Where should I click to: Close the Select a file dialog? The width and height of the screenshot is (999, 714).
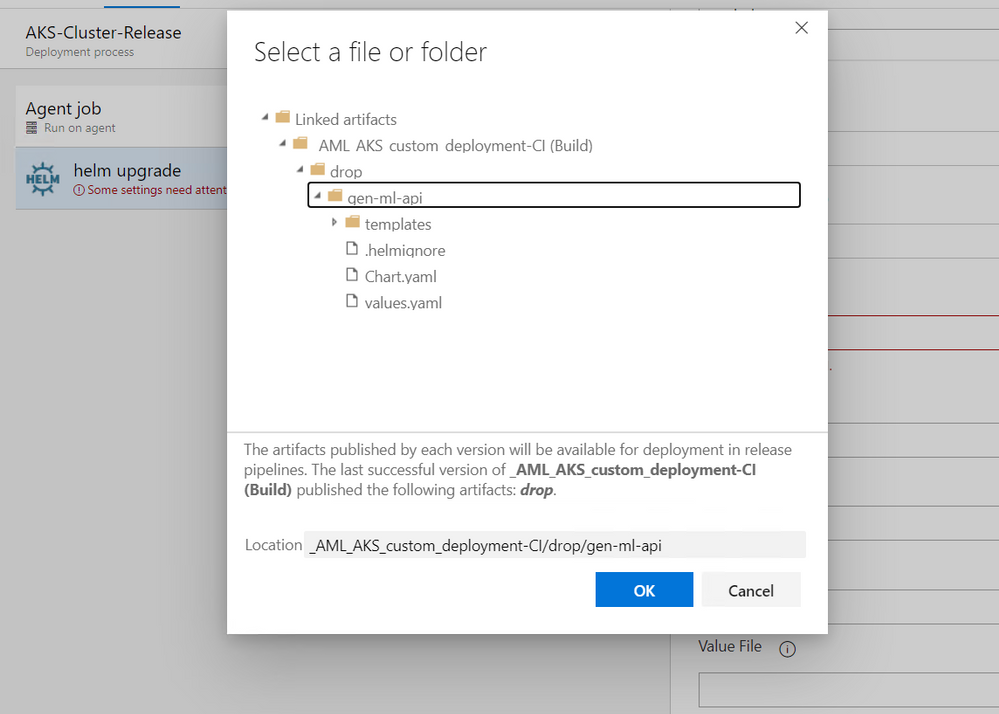tap(801, 27)
